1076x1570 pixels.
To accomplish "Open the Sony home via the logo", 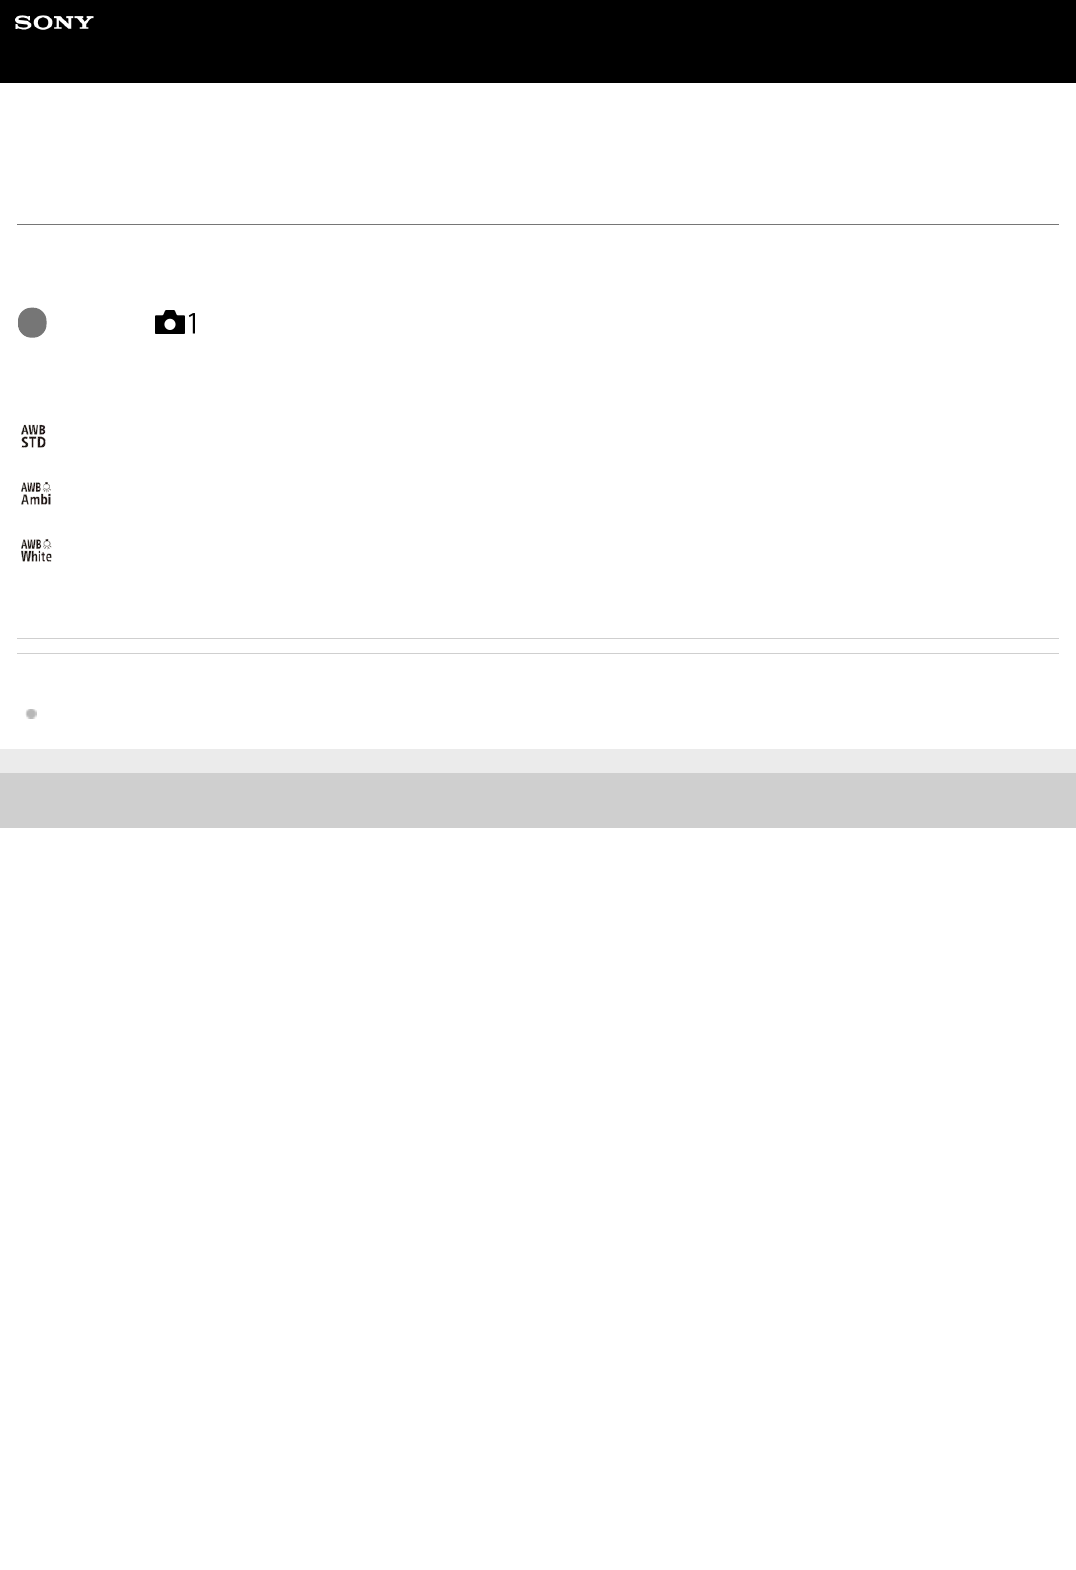I will pyautogui.click(x=54, y=22).
